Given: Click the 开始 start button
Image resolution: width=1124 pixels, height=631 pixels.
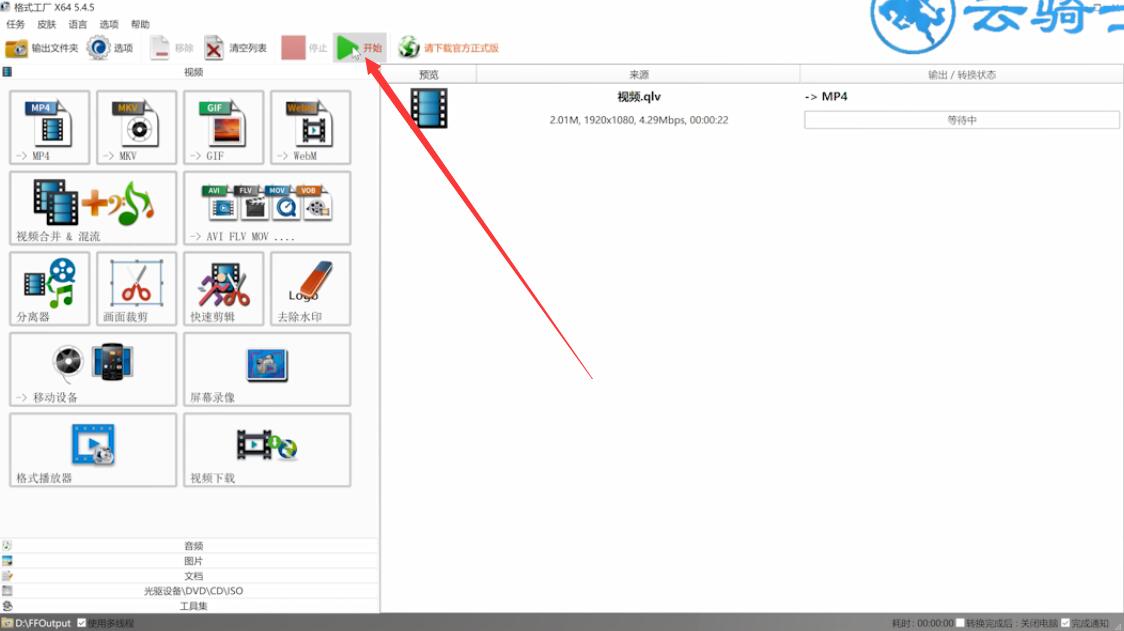Looking at the screenshot, I should click(x=360, y=48).
